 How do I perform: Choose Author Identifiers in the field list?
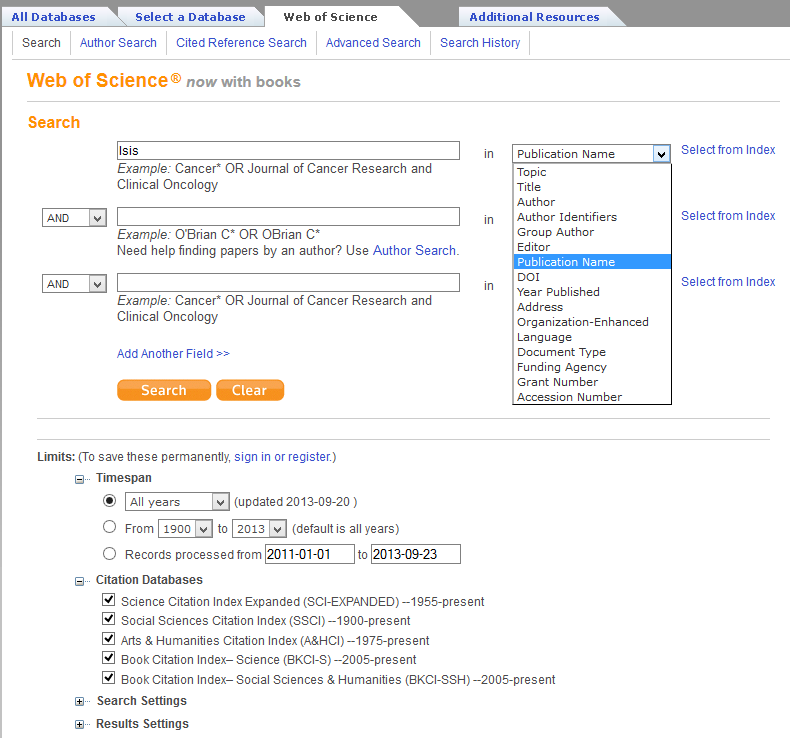point(592,217)
